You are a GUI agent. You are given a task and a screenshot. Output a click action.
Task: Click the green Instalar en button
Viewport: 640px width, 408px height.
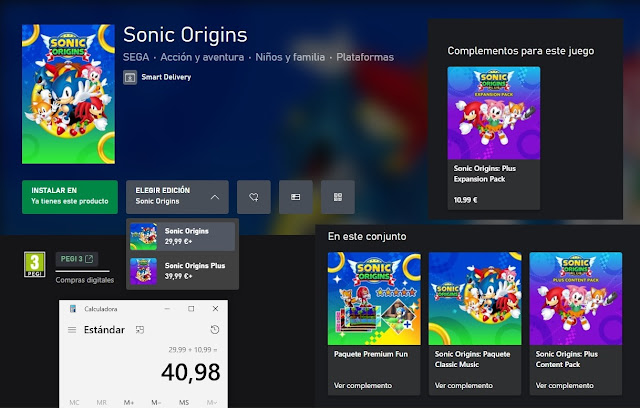click(70, 197)
